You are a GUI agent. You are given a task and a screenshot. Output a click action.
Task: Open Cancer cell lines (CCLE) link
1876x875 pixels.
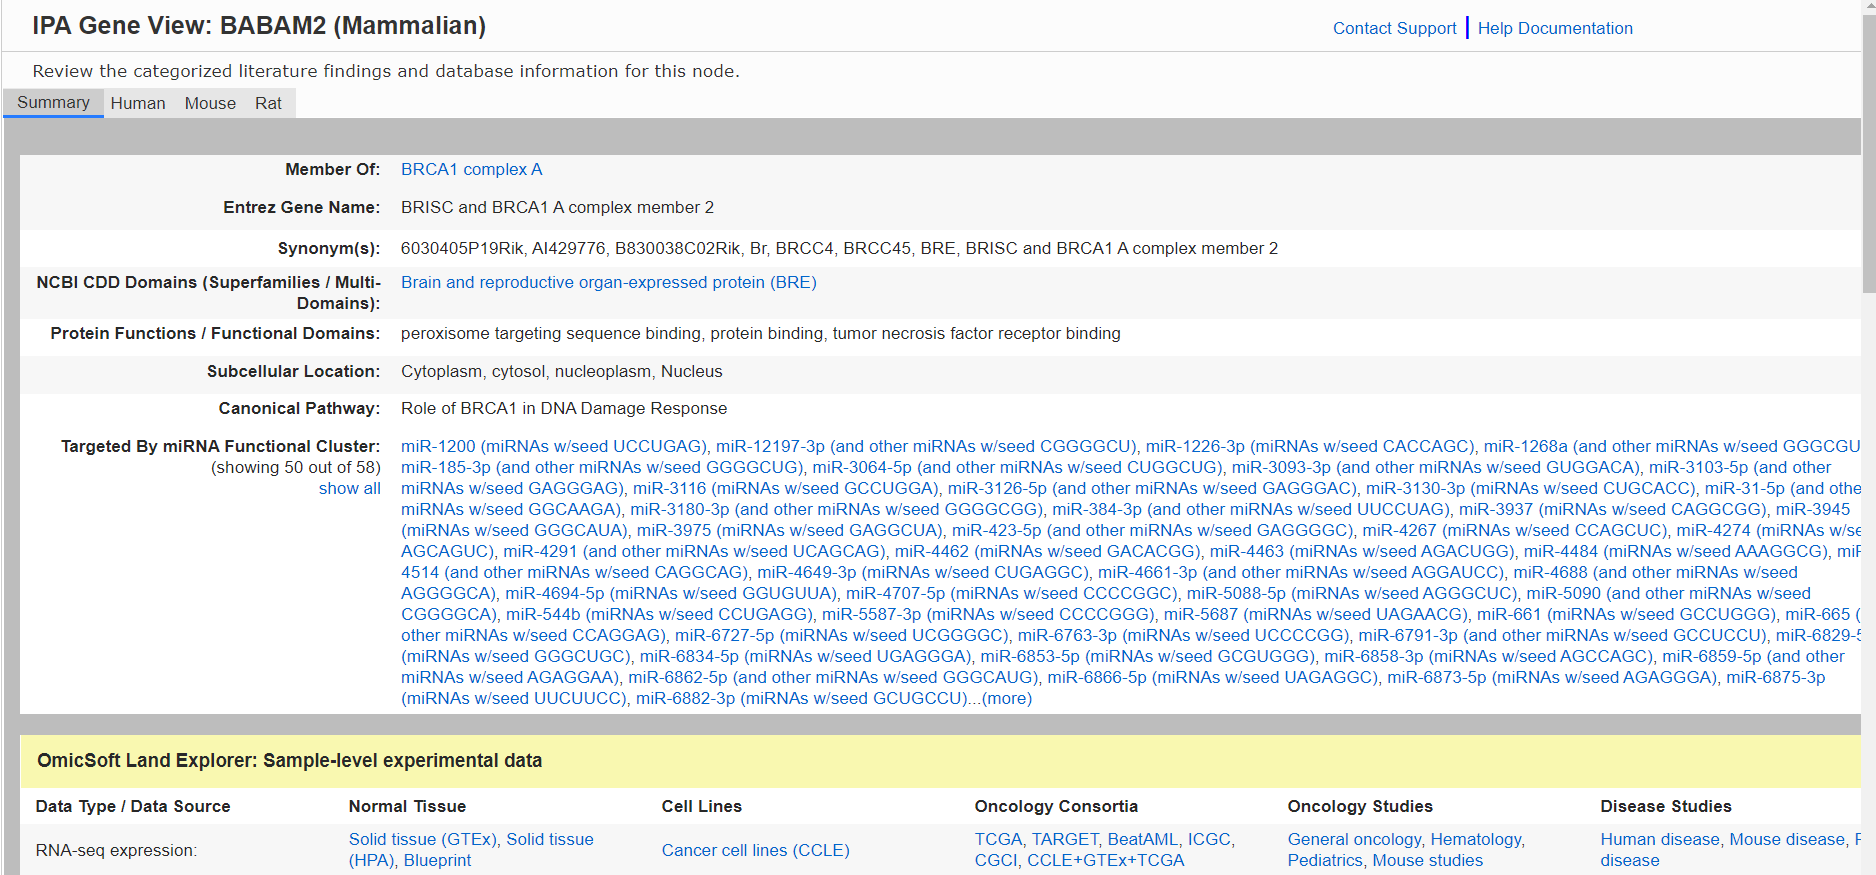[755, 850]
